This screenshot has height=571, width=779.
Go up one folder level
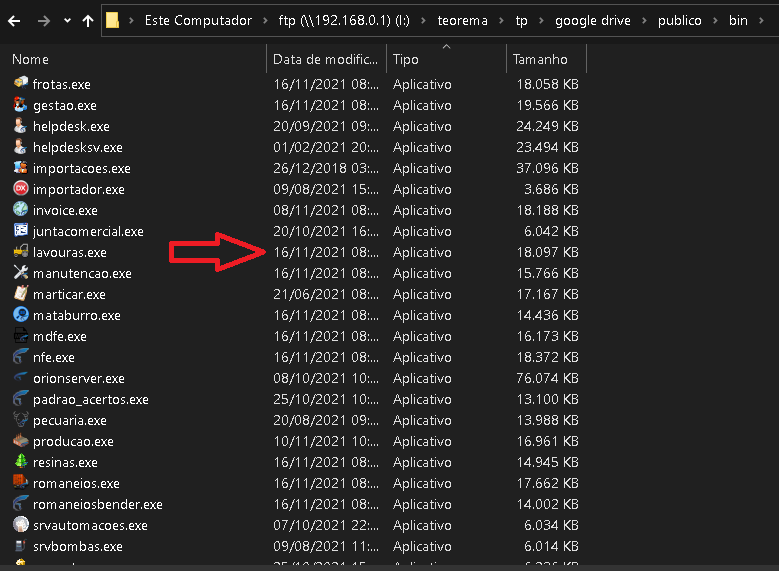coord(88,21)
